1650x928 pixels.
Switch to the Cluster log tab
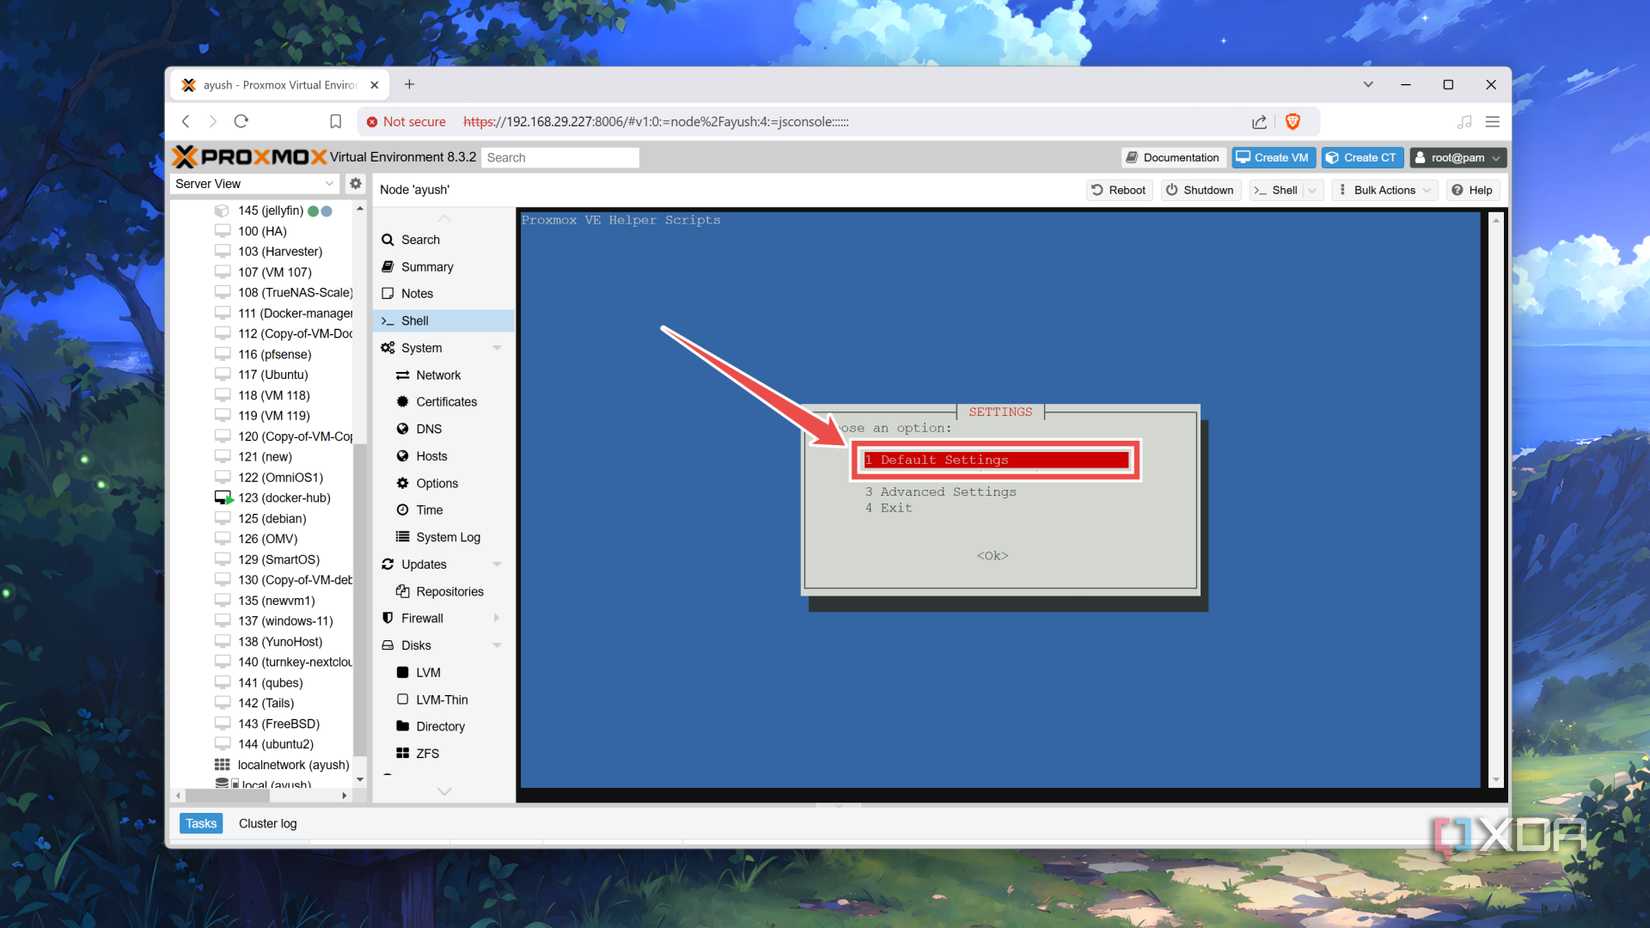coord(267,823)
